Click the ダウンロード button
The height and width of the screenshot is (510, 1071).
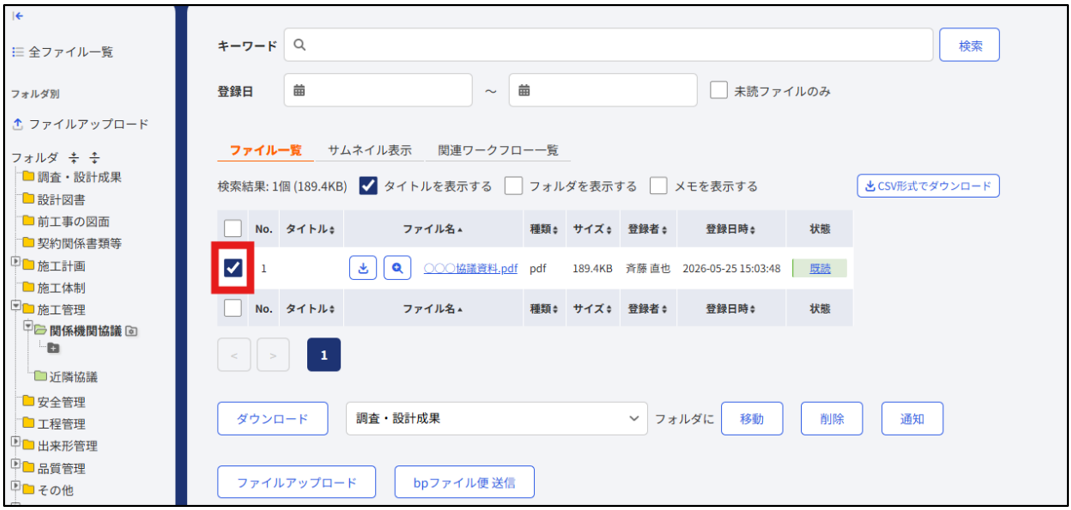pos(273,419)
